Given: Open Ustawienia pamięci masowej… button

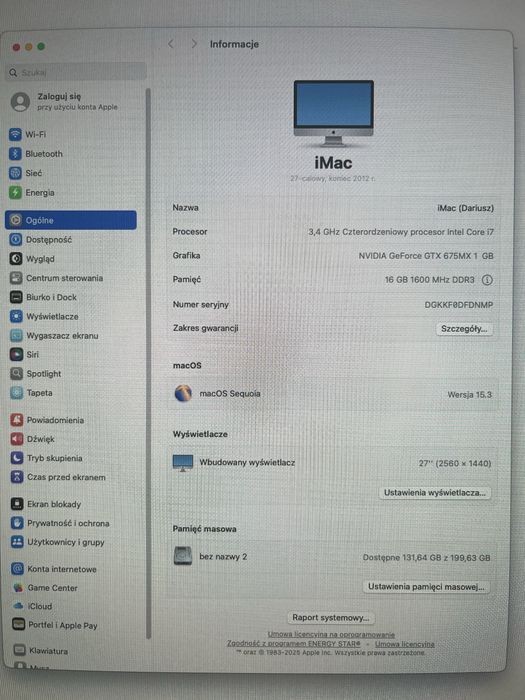Looking at the screenshot, I should coord(426,587).
